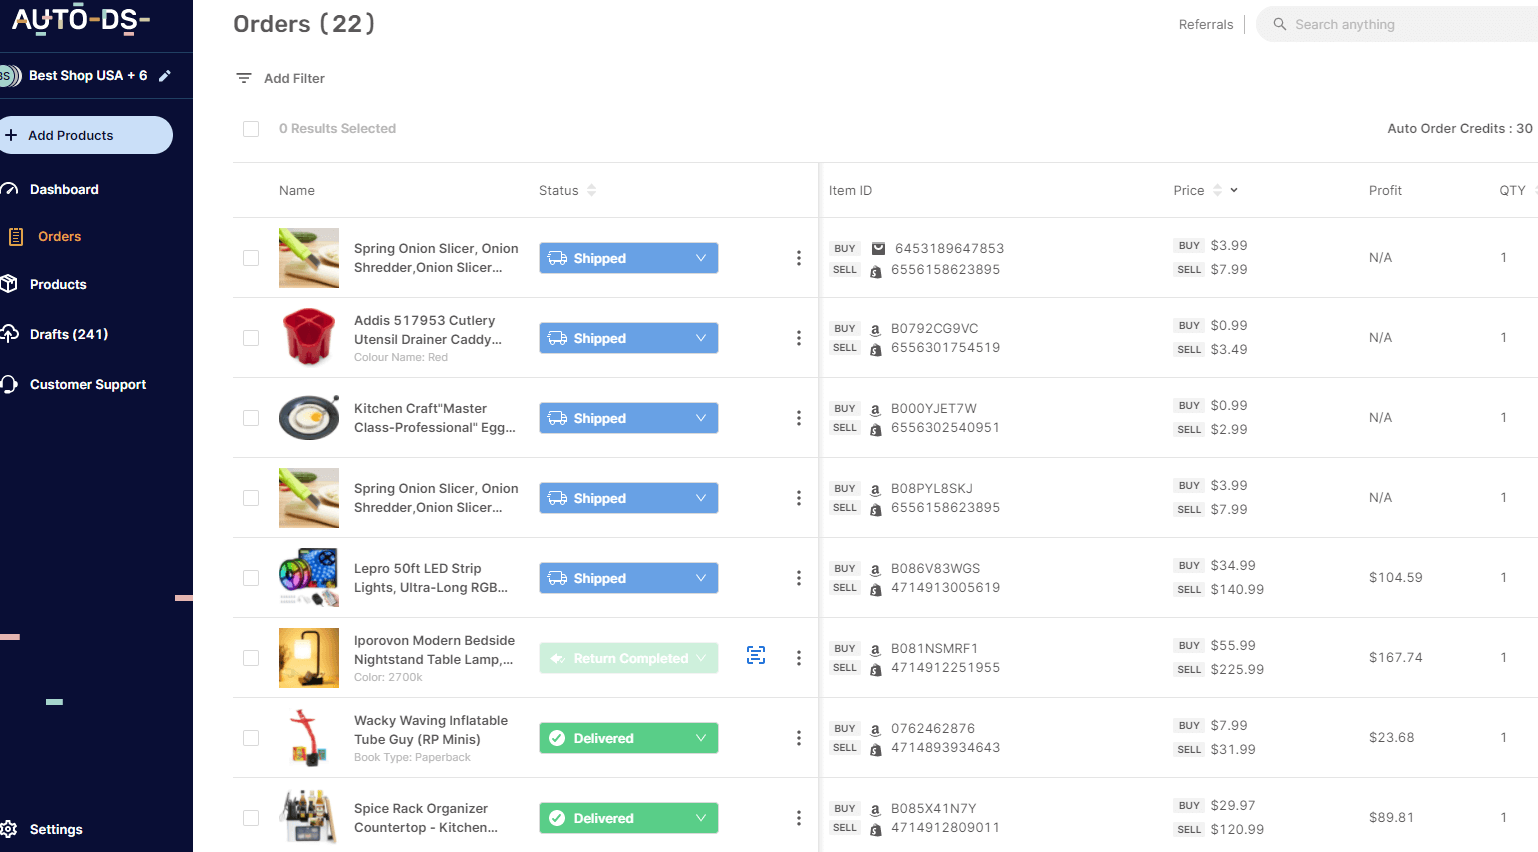Screen dimensions: 1538x852
Task: Open Best Shop USA + 6 store selector
Action: tap(88, 76)
